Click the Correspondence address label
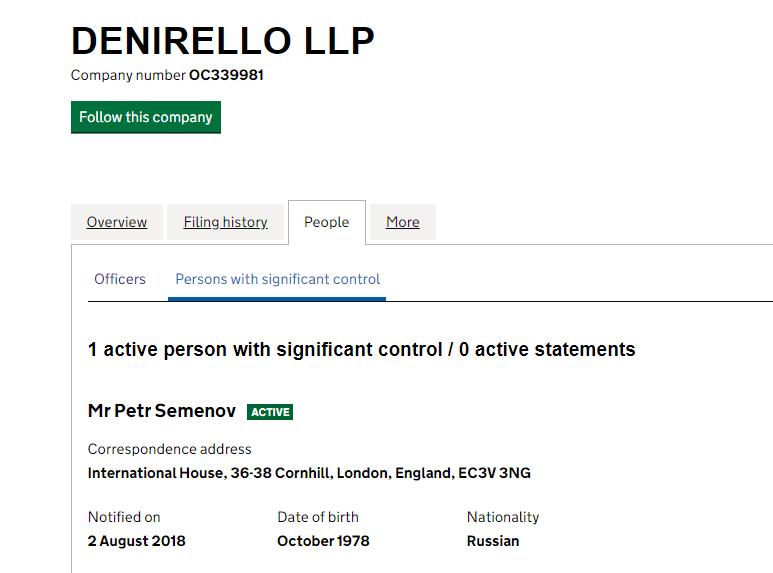The width and height of the screenshot is (773, 573). pos(170,449)
